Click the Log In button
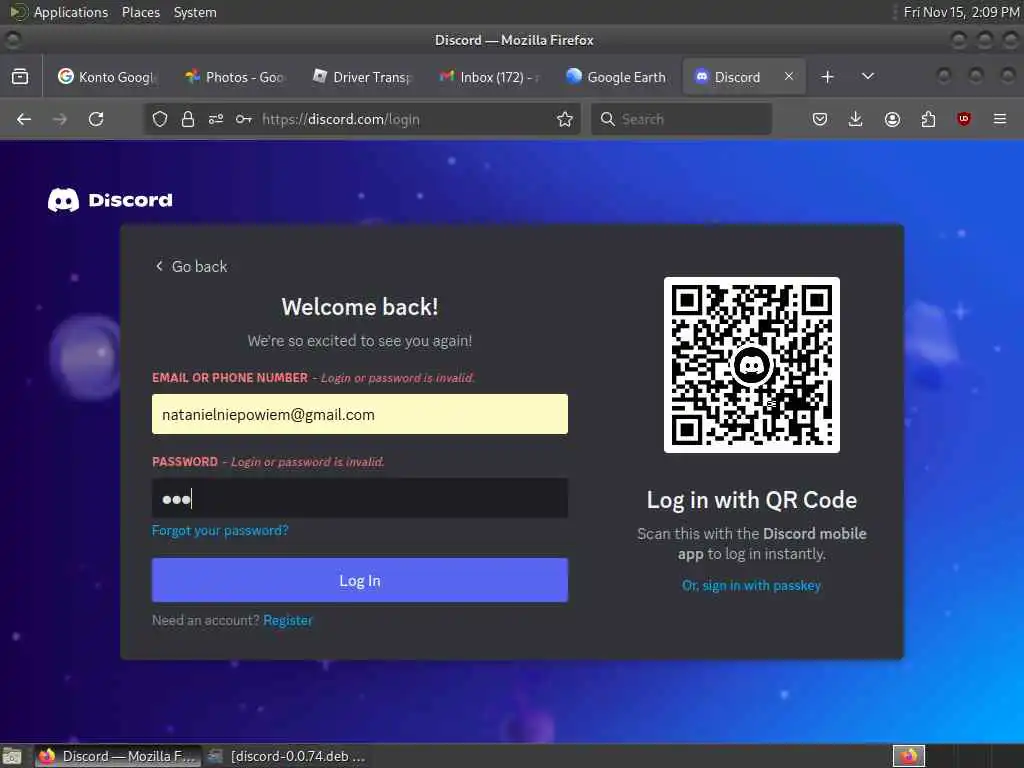 point(360,580)
